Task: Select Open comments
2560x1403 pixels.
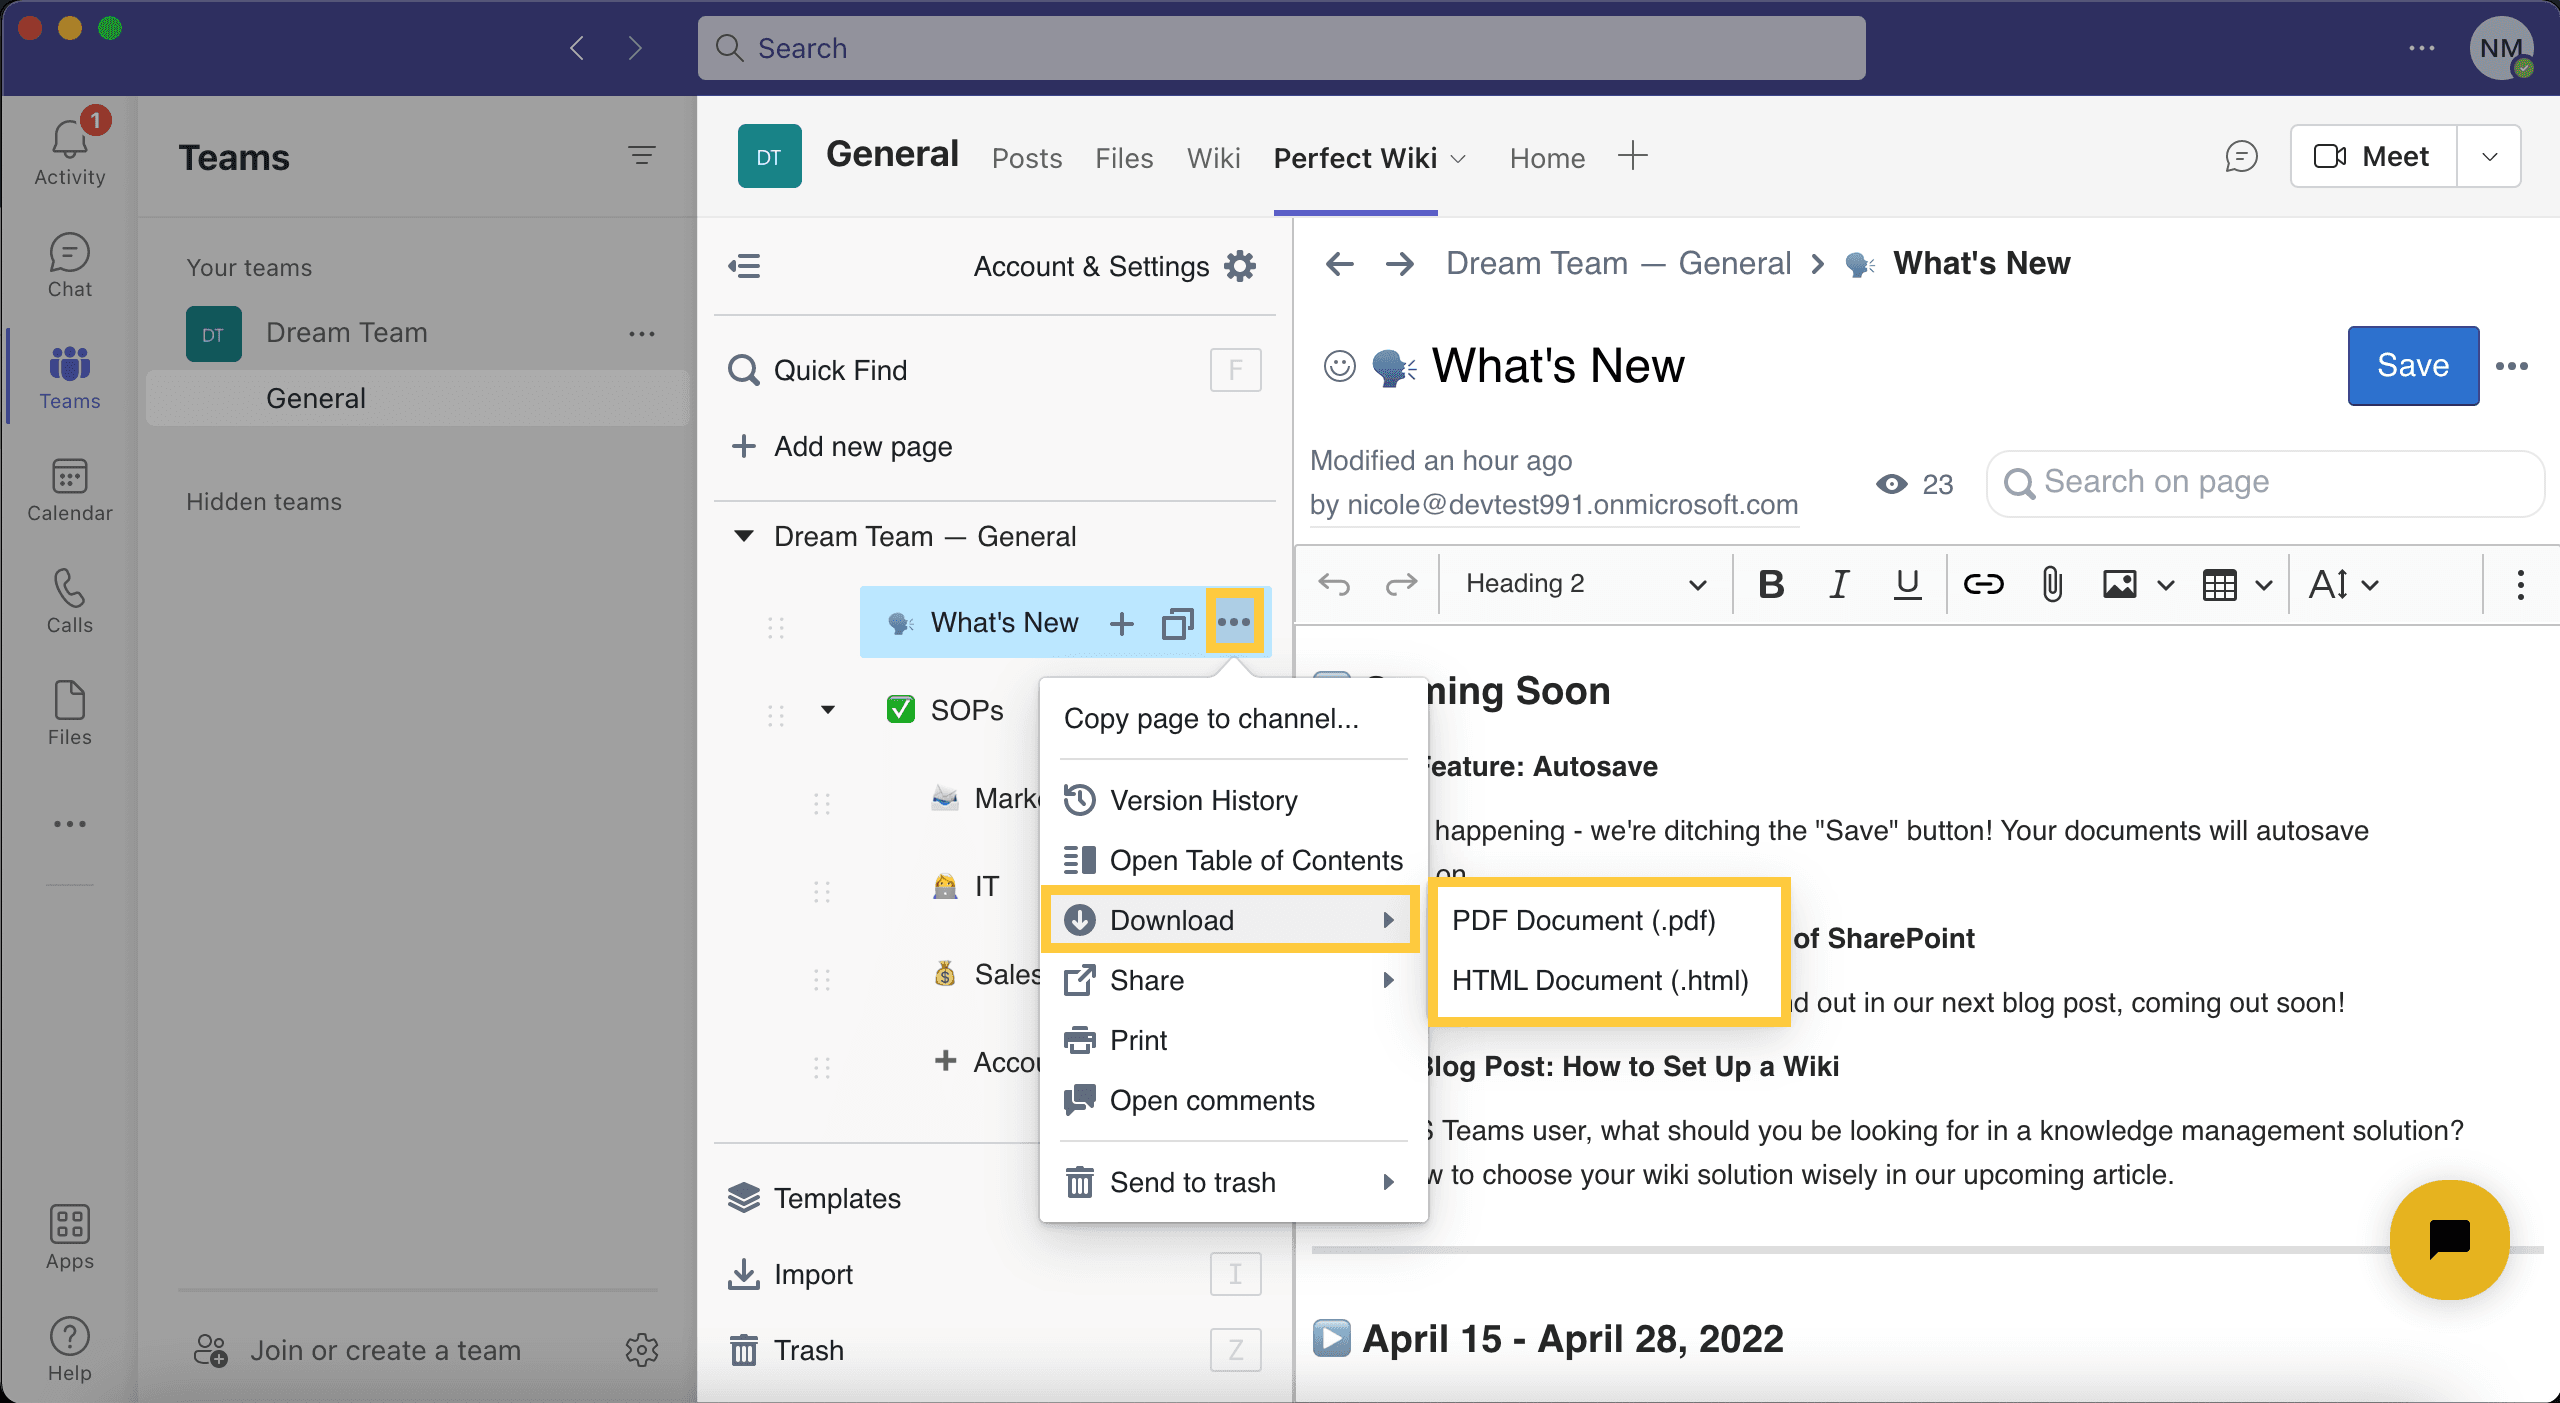Action: click(1234, 1100)
